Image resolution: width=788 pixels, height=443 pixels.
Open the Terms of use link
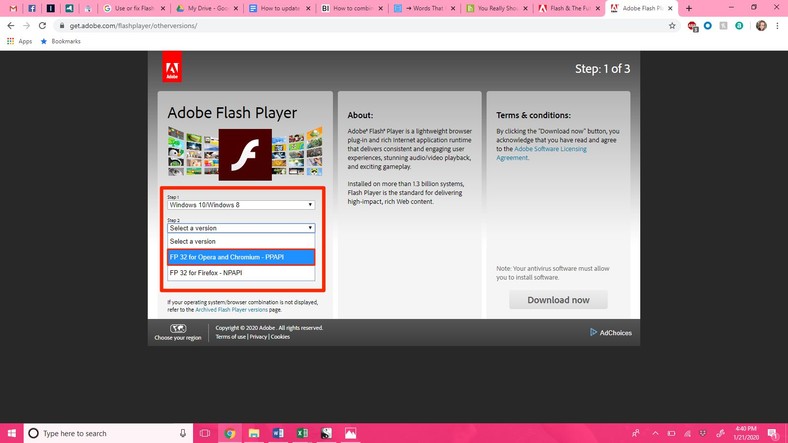[231, 337]
